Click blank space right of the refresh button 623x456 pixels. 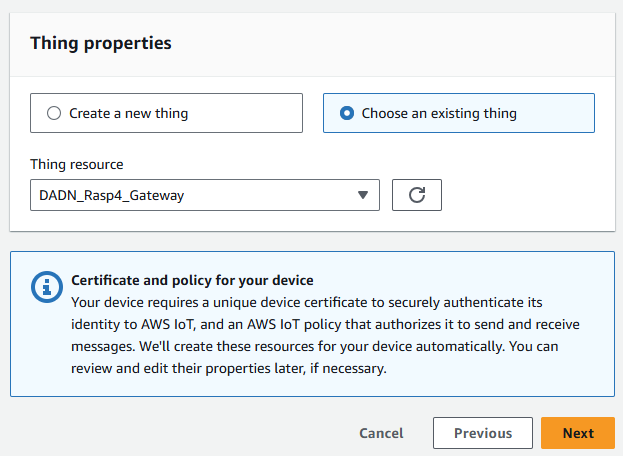tap(520, 196)
